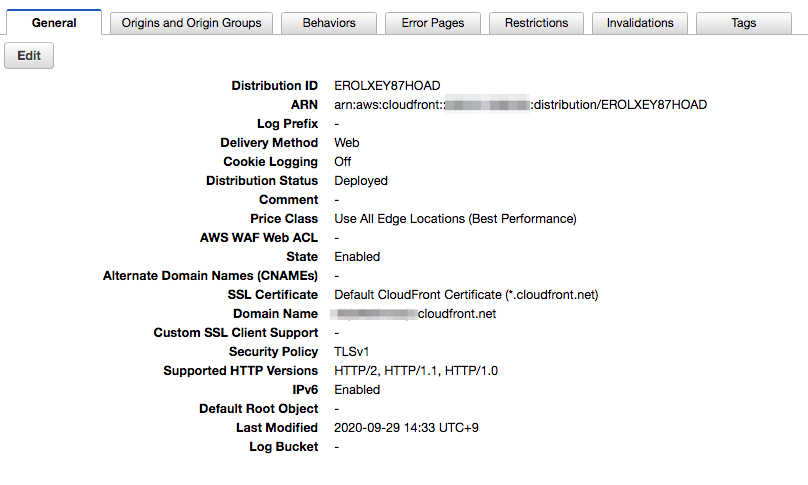Click the Domain Name label
The image size is (808, 485).
tap(275, 314)
